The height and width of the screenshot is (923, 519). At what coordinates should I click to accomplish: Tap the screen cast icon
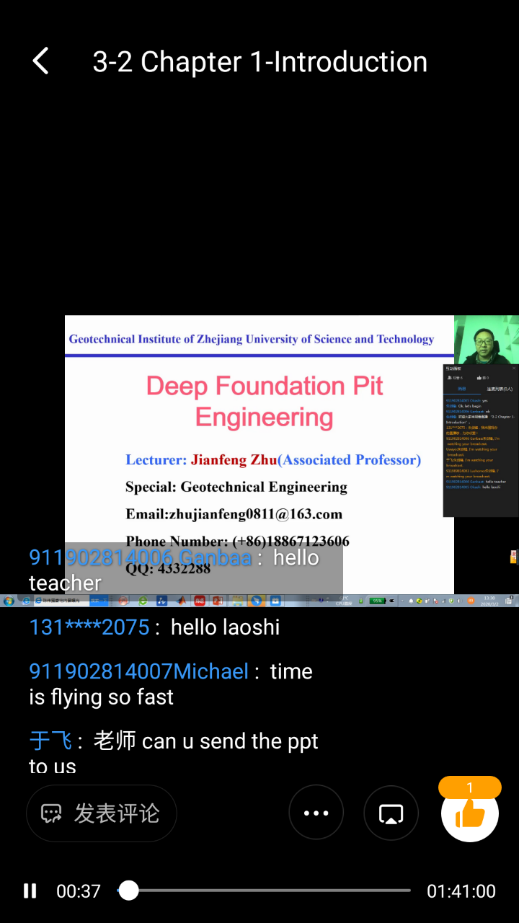pyautogui.click(x=391, y=813)
